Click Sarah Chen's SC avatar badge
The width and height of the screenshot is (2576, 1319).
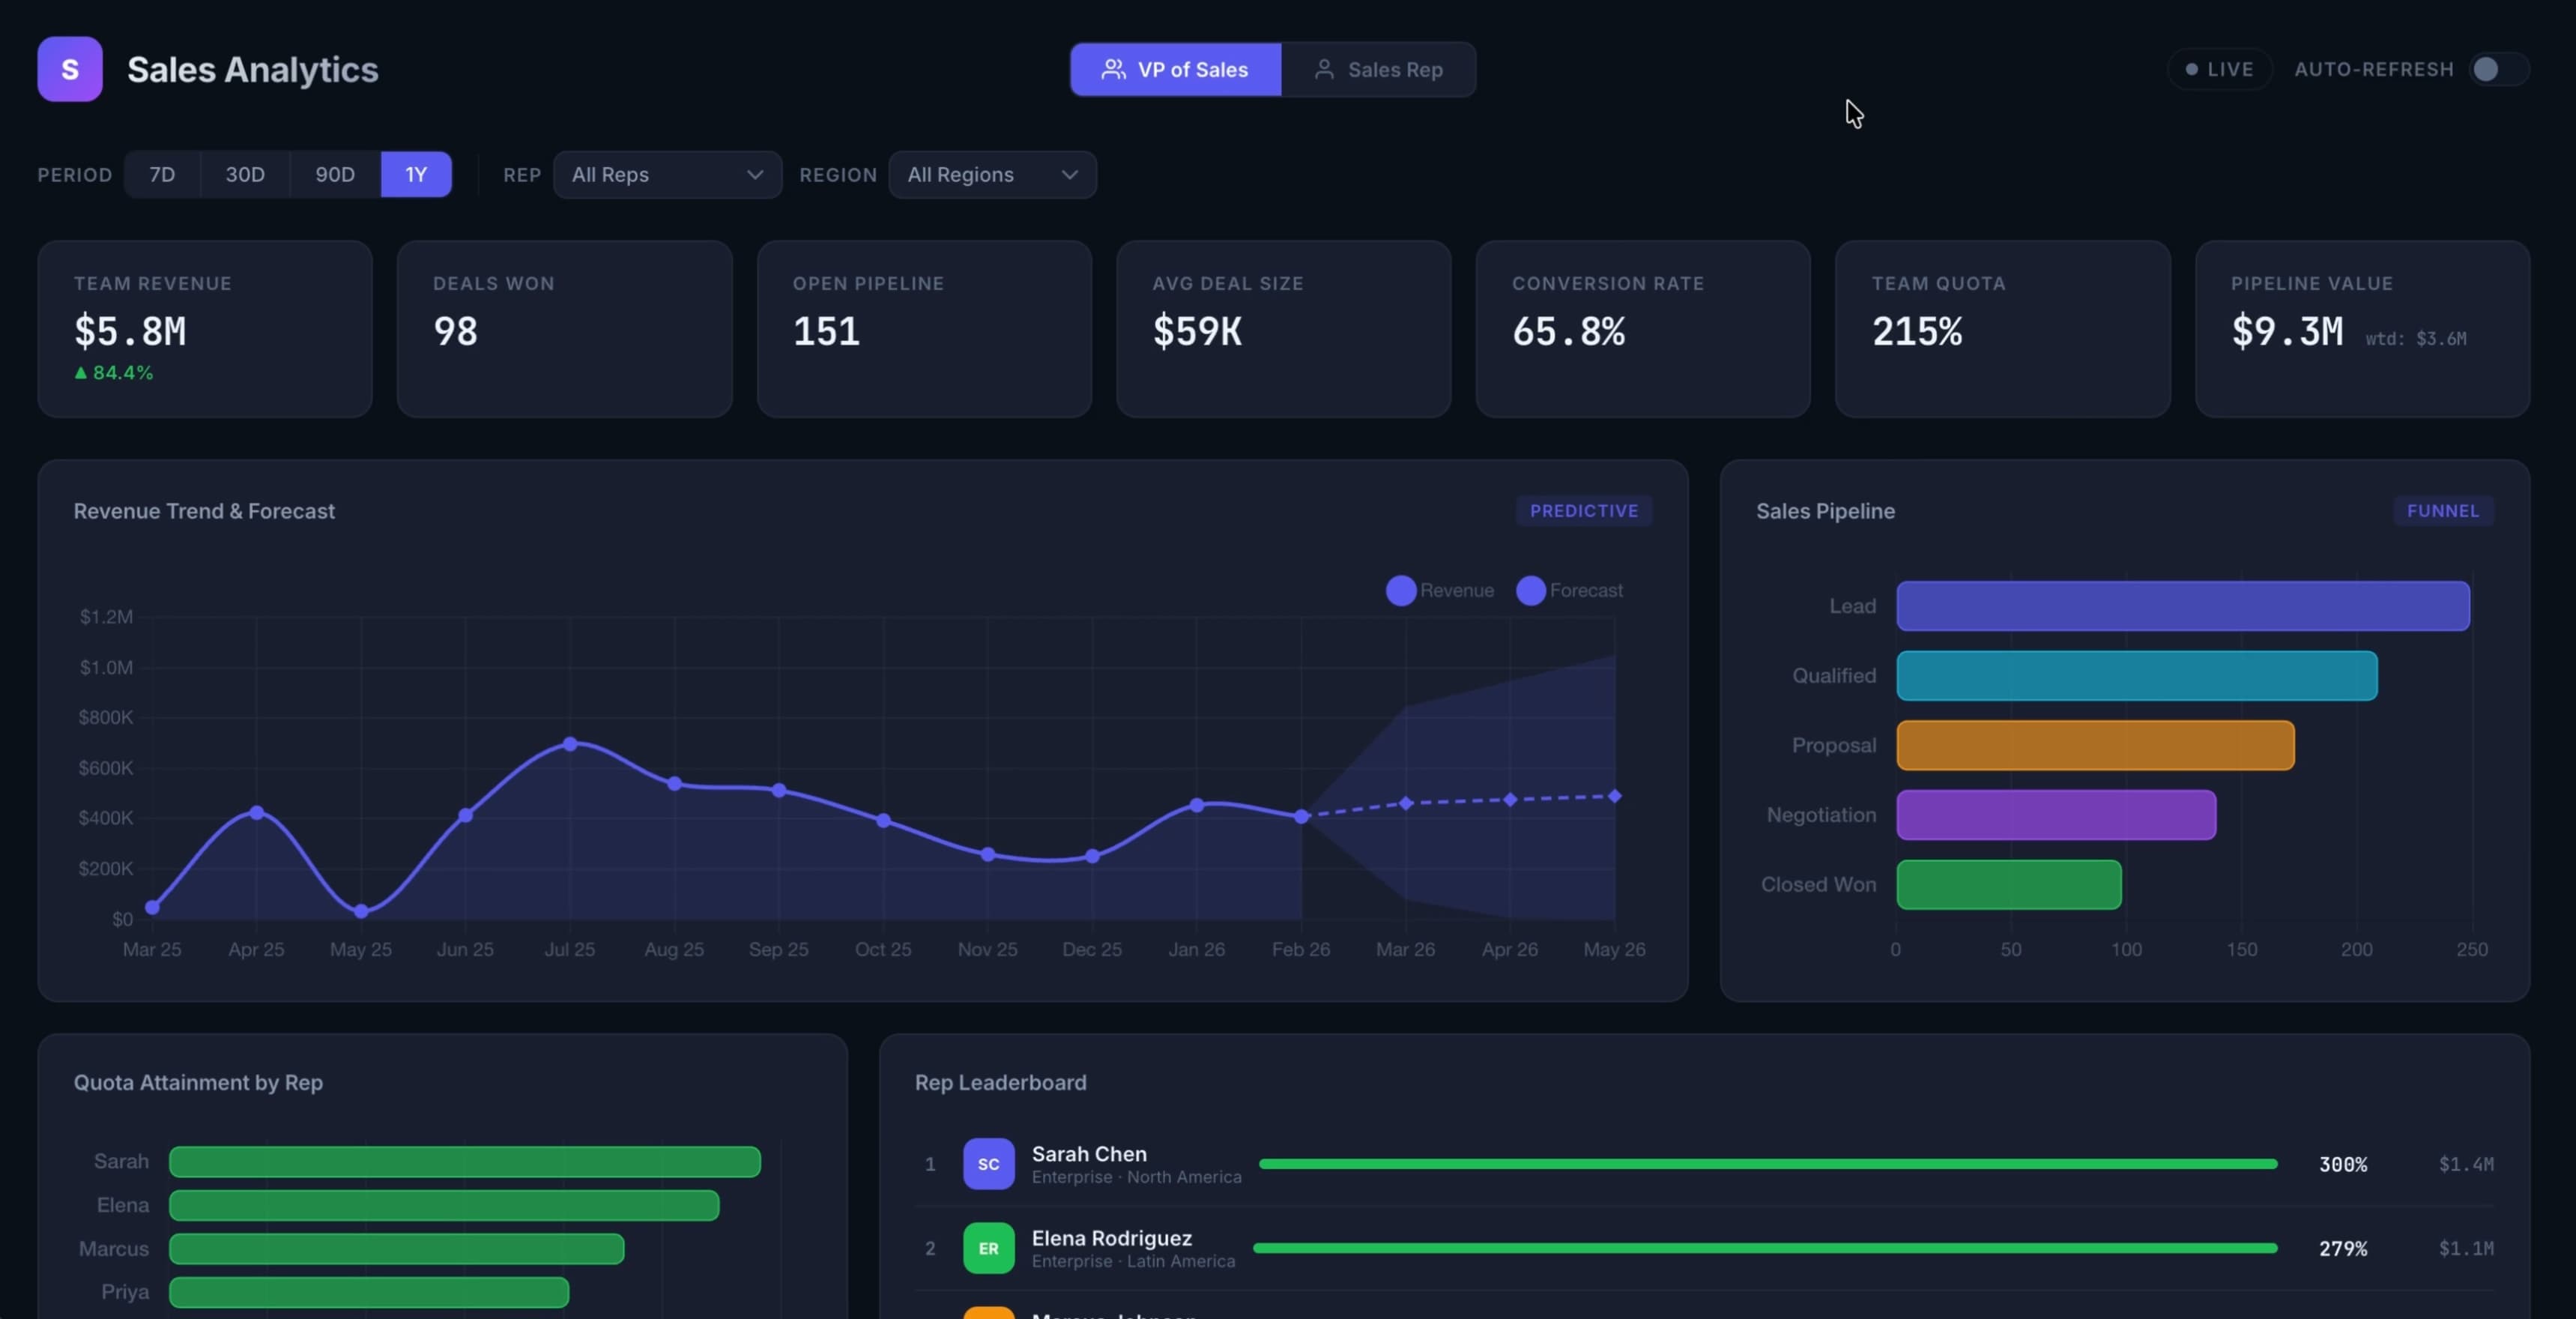click(x=988, y=1163)
